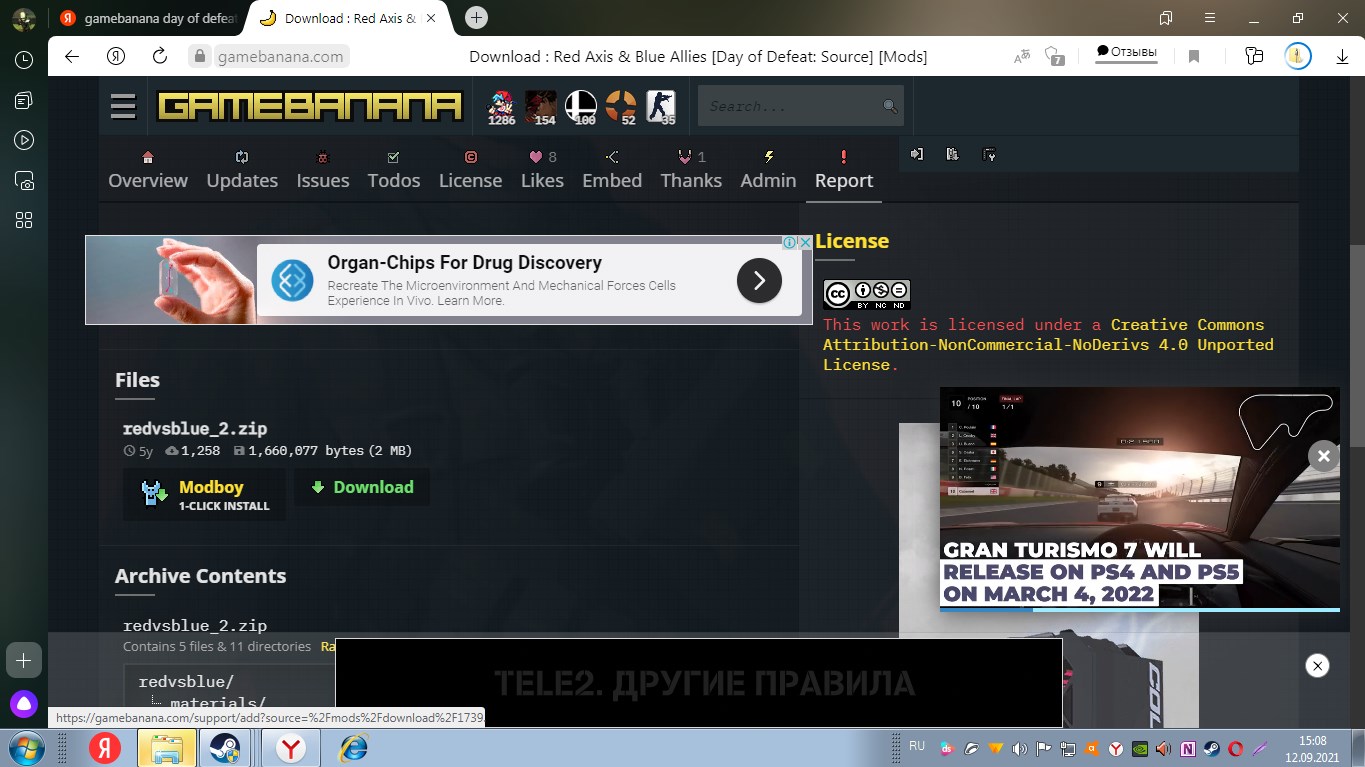The width and height of the screenshot is (1365, 767).
Task: Open Steam from the taskbar
Action: pos(224,748)
